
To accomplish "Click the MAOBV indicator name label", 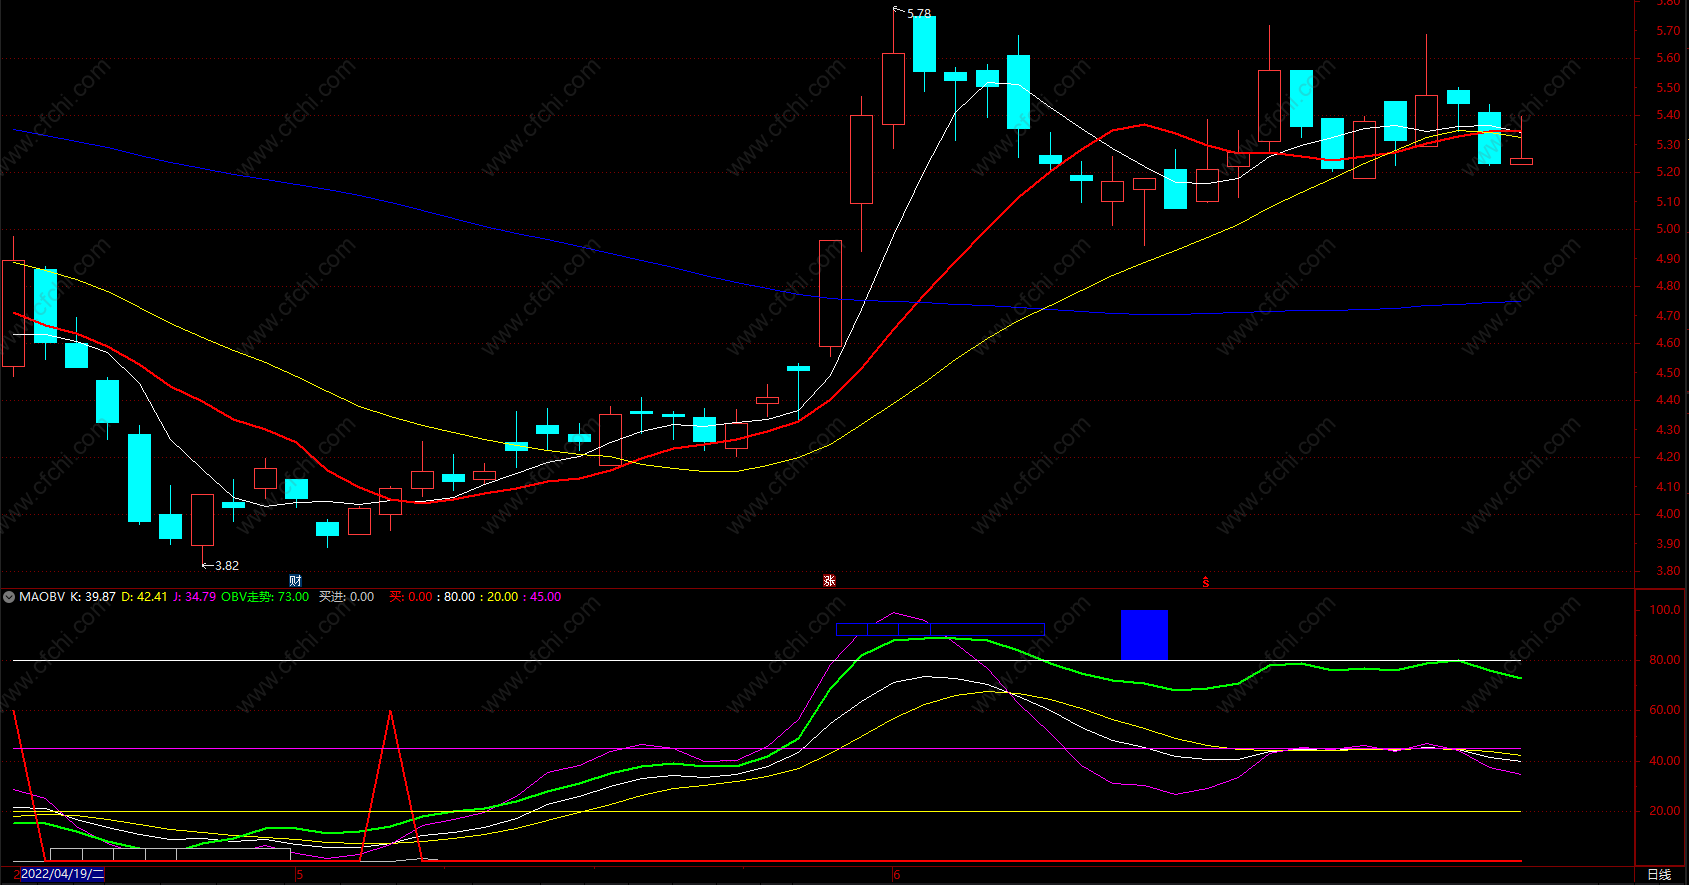I will click(42, 597).
